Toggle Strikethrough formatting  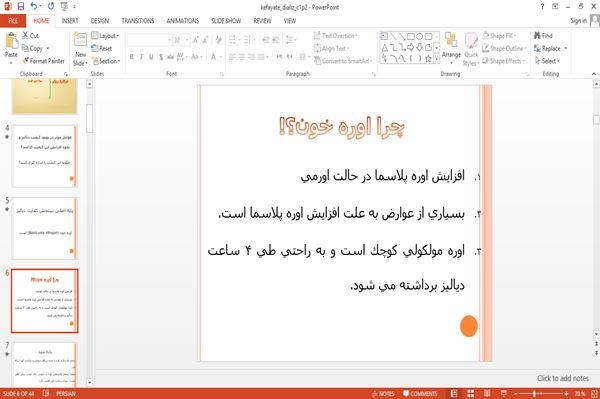tap(170, 57)
